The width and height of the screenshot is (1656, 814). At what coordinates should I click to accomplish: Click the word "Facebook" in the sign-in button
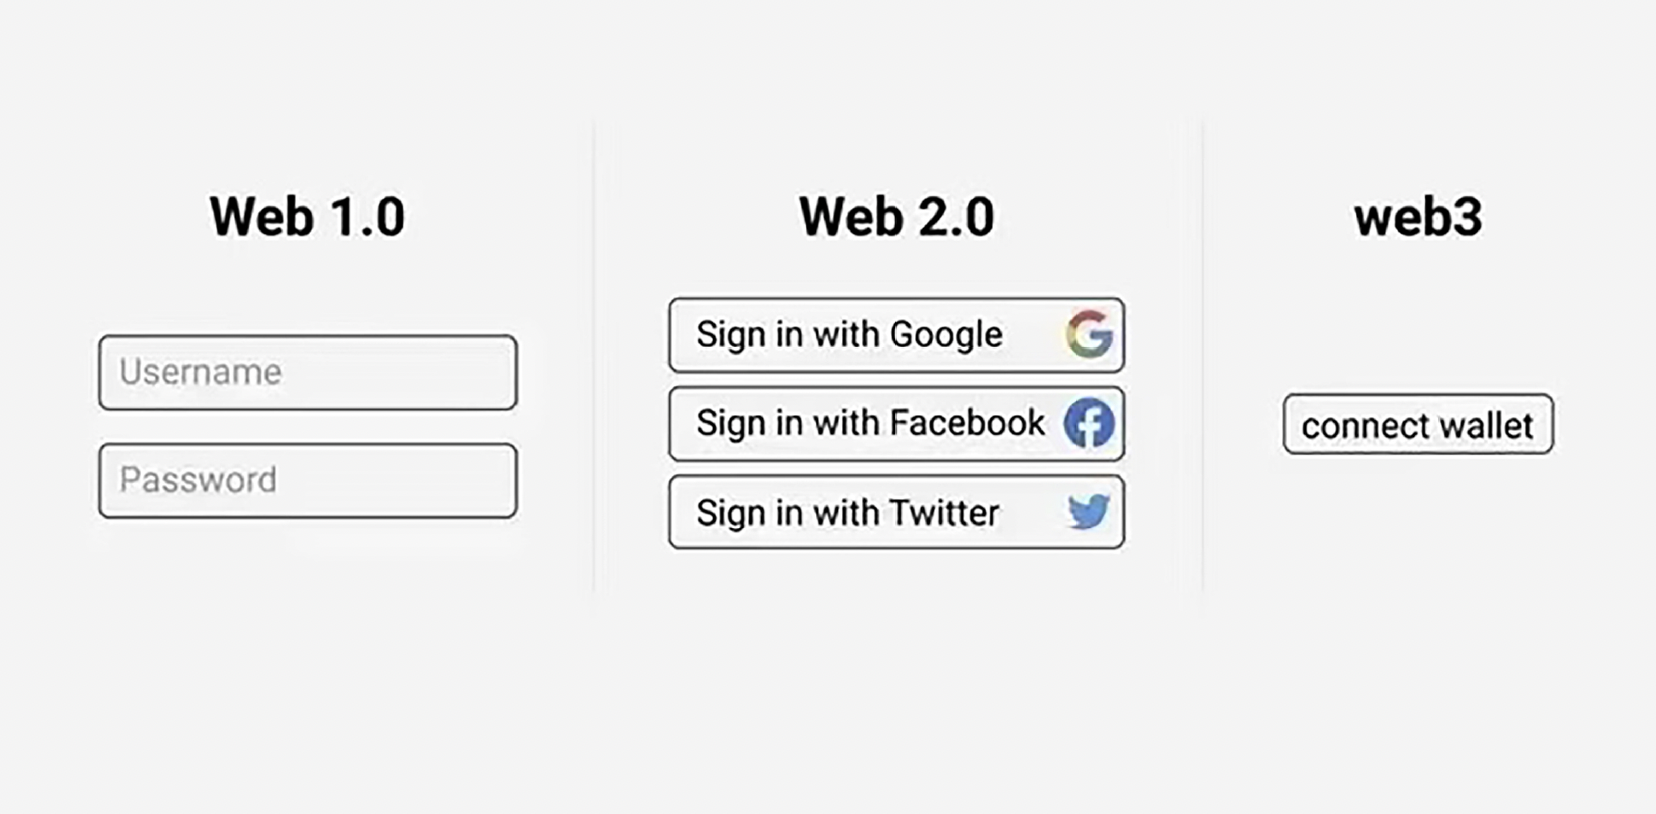[x=967, y=423]
